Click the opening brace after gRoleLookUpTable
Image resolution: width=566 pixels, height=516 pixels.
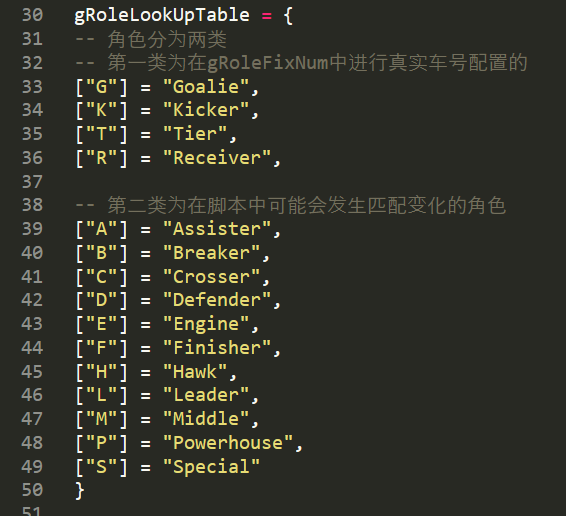coord(288,16)
